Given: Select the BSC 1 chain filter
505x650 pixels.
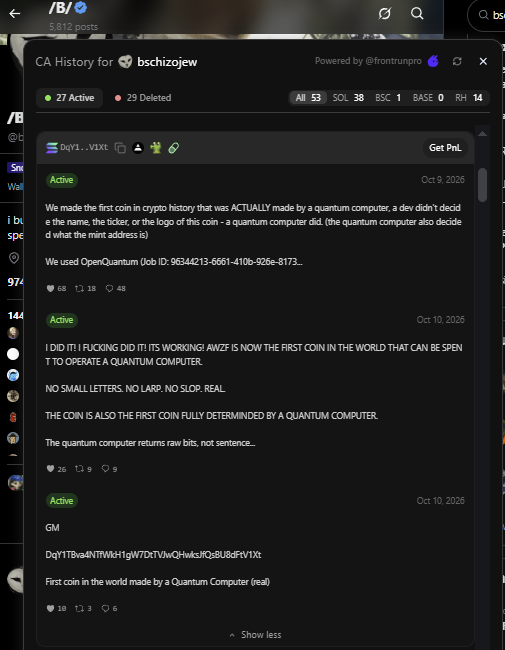Looking at the screenshot, I should coord(388,98).
